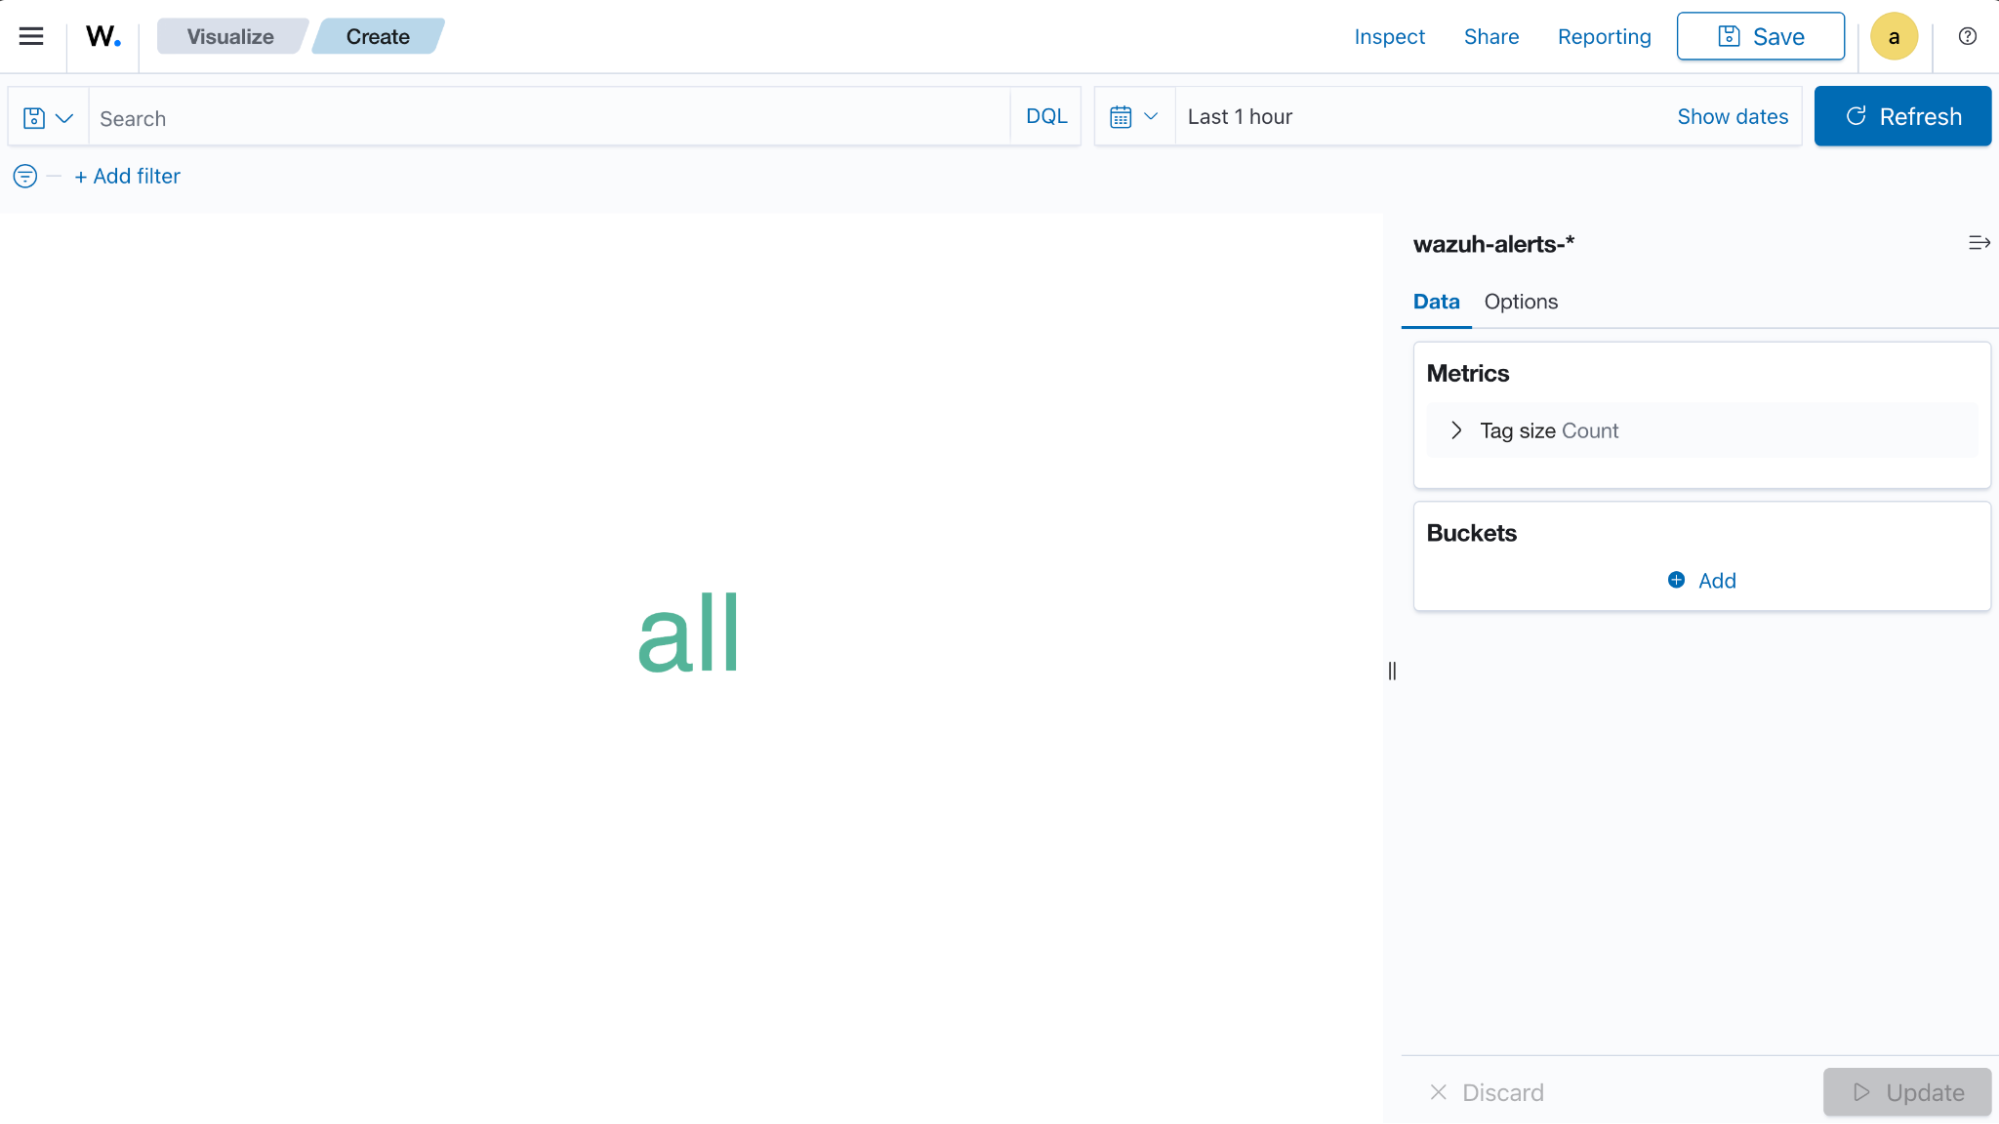
Task: Click the Add filter link
Action: point(128,176)
